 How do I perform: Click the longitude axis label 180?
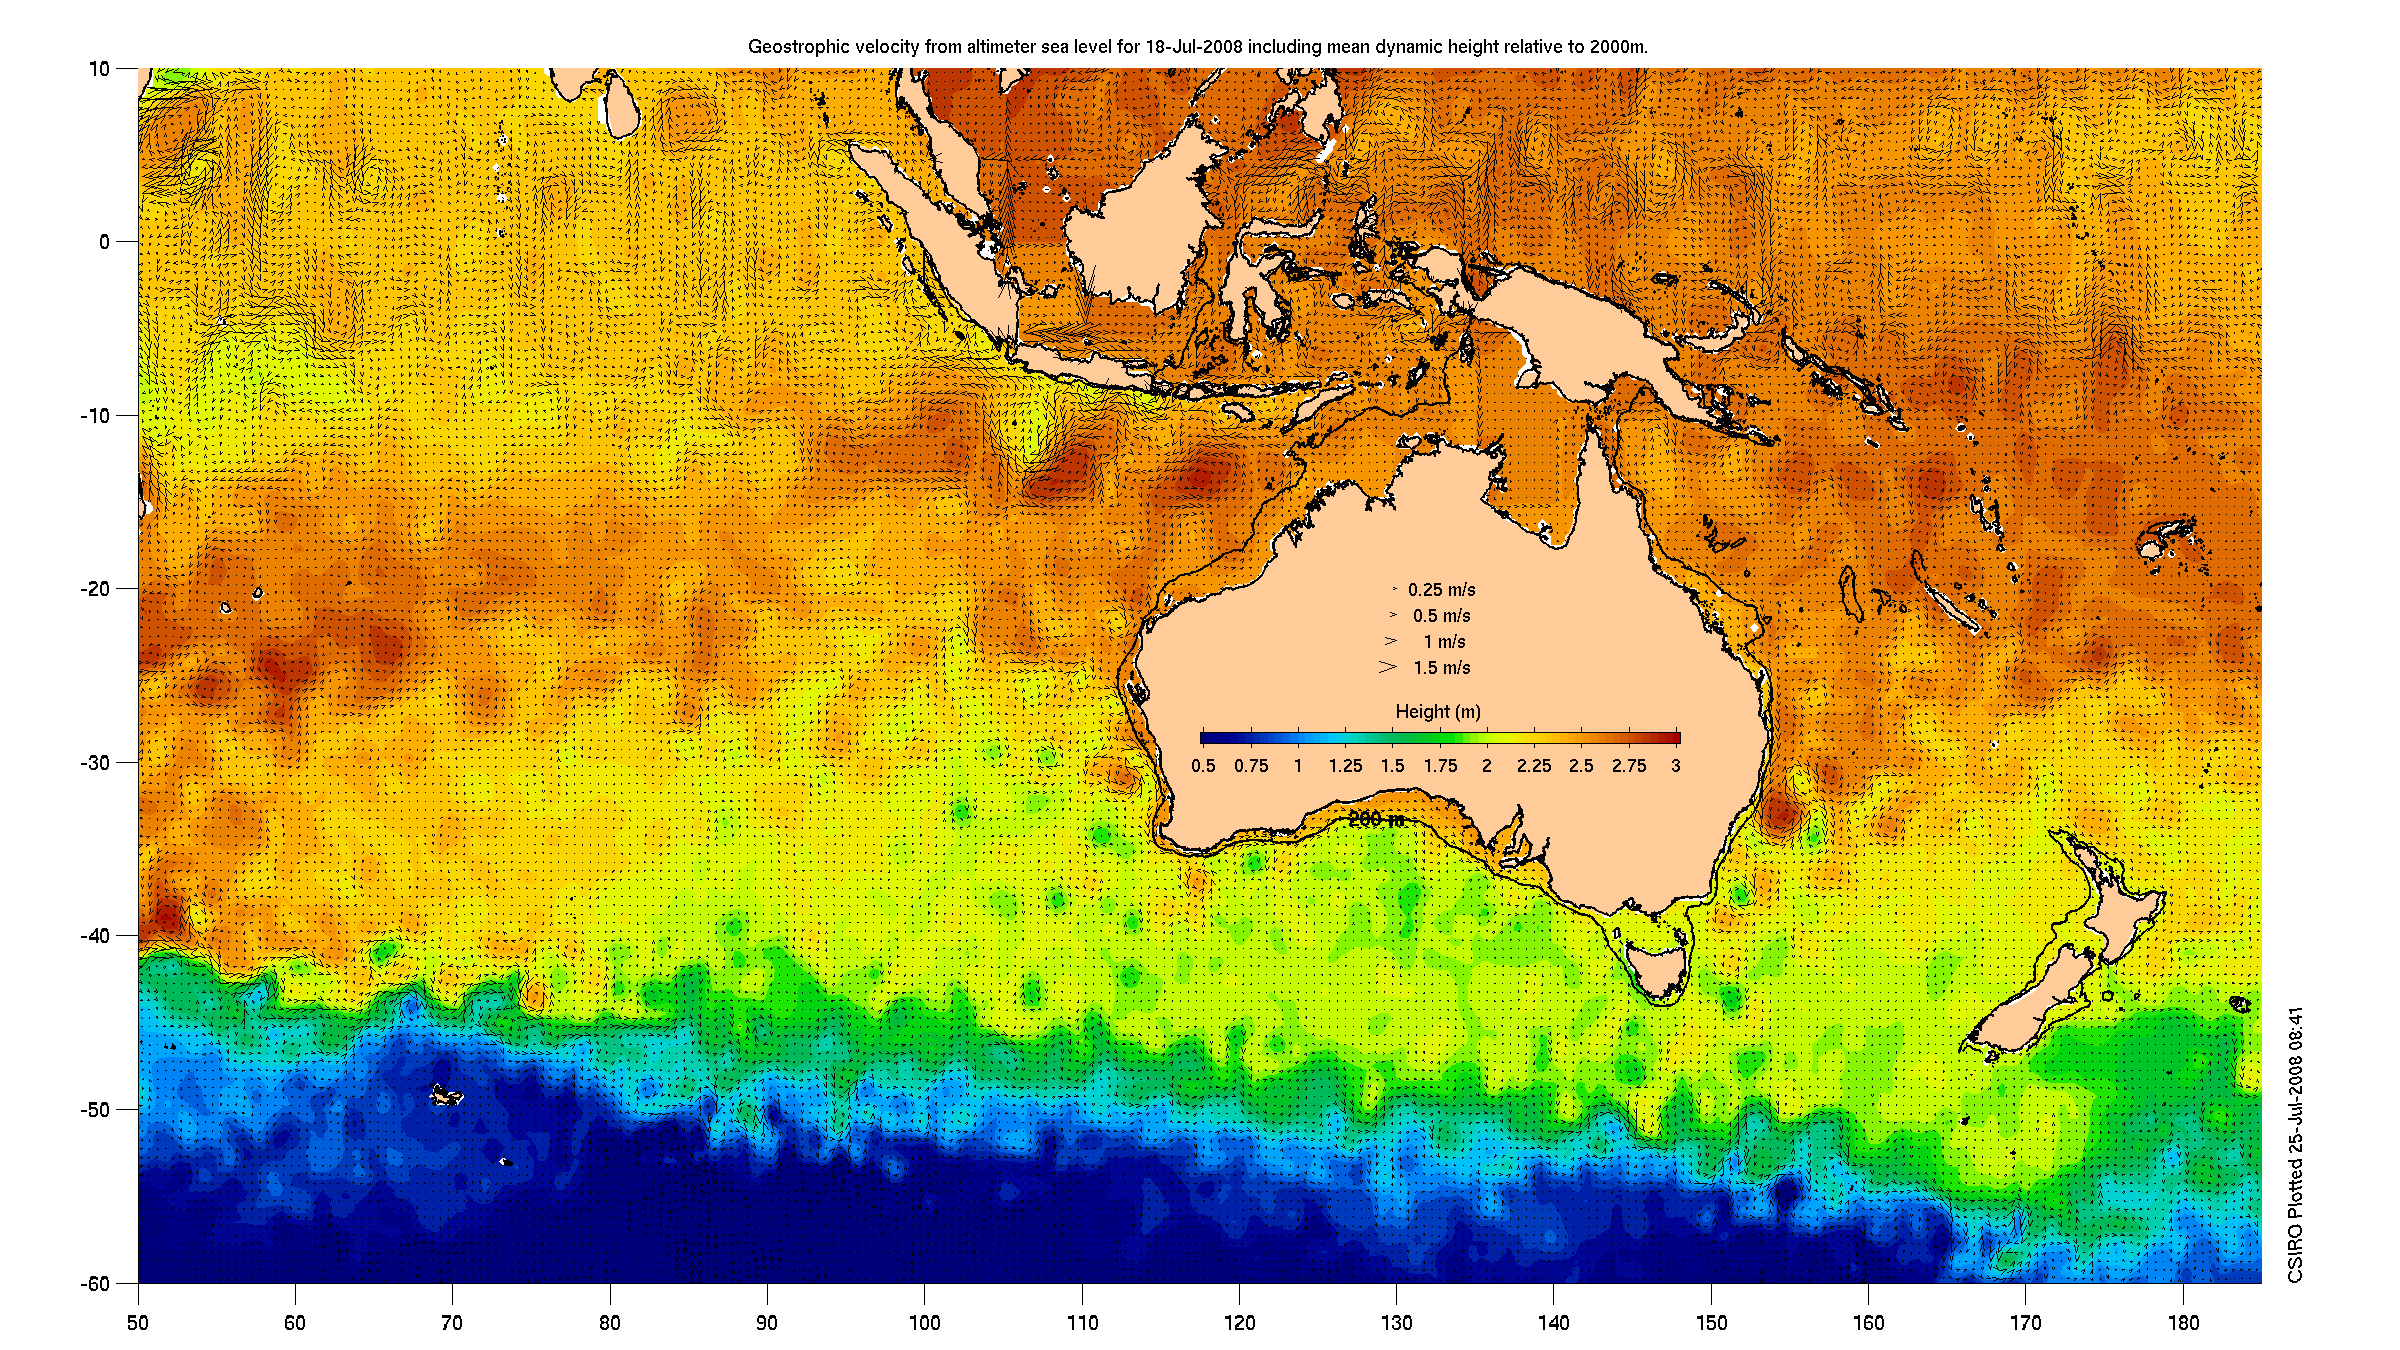click(2183, 1323)
